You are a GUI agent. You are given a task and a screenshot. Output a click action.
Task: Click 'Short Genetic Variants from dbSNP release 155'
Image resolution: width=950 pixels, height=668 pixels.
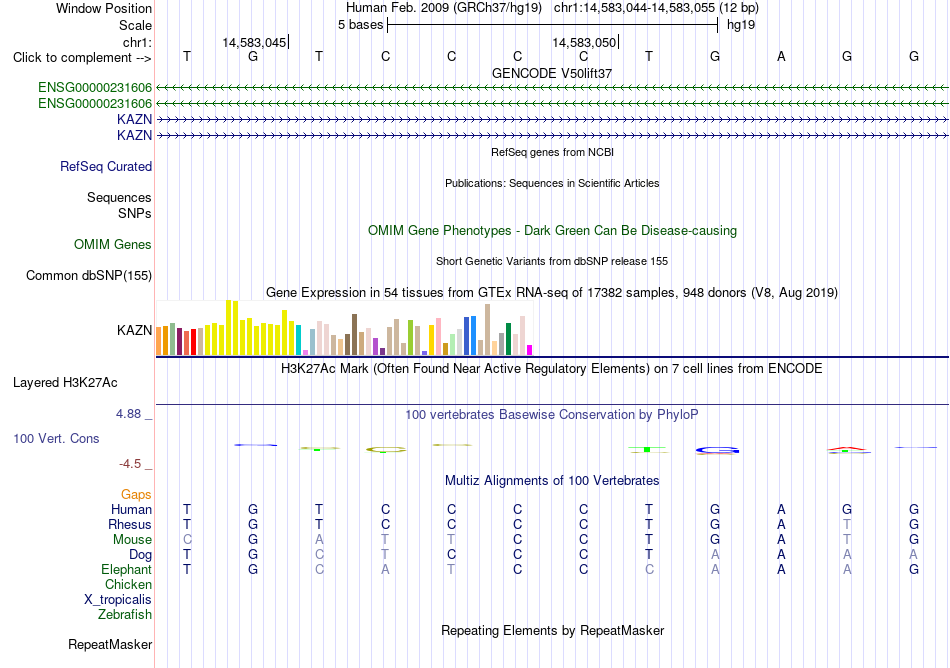pos(552,262)
